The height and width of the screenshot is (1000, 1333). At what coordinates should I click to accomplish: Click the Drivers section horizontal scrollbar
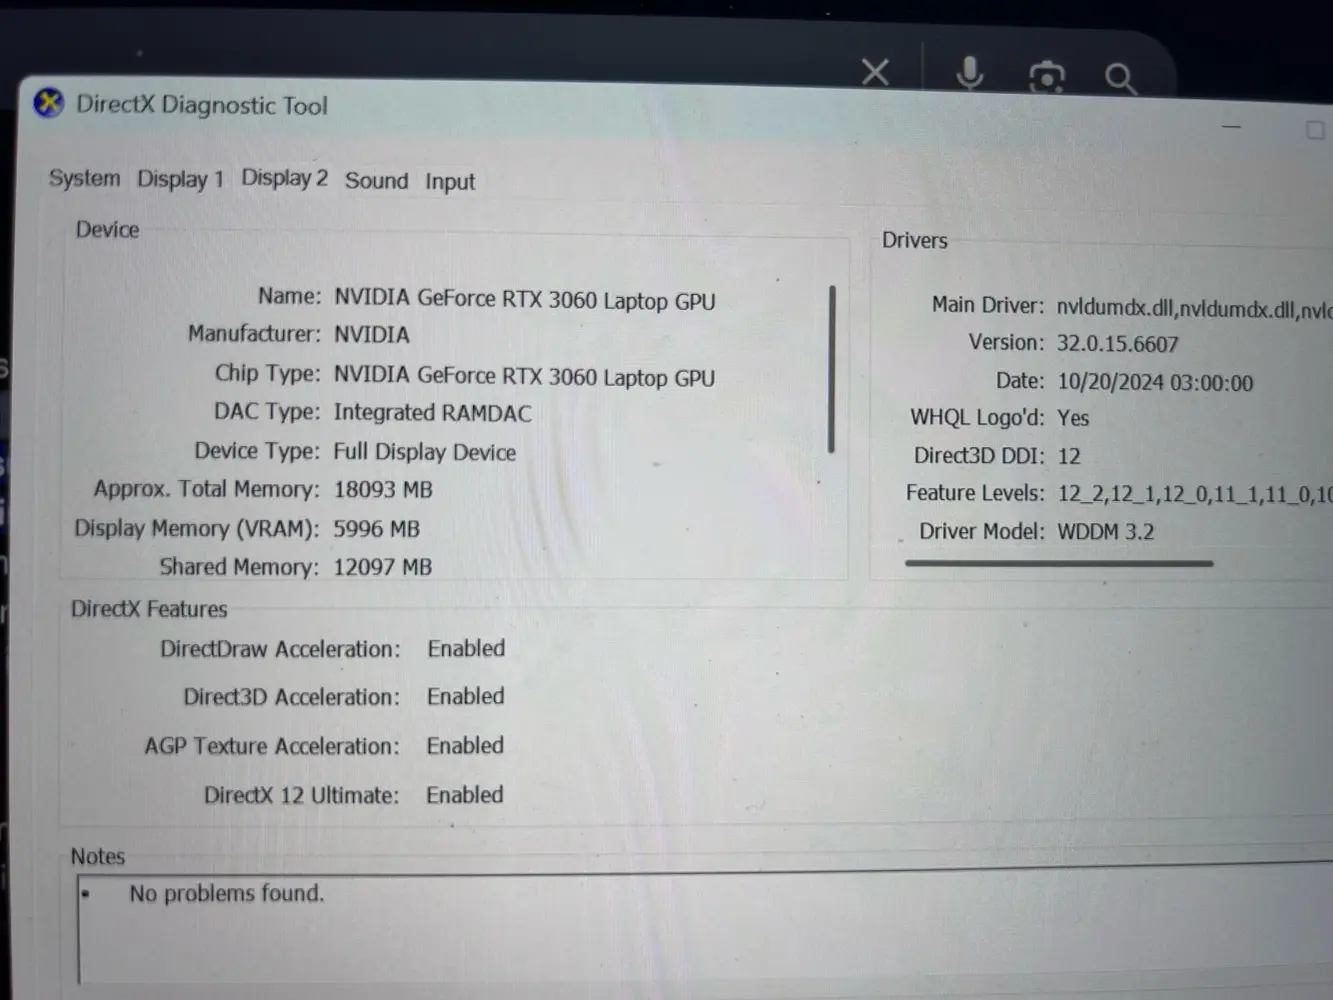[x=1058, y=564]
